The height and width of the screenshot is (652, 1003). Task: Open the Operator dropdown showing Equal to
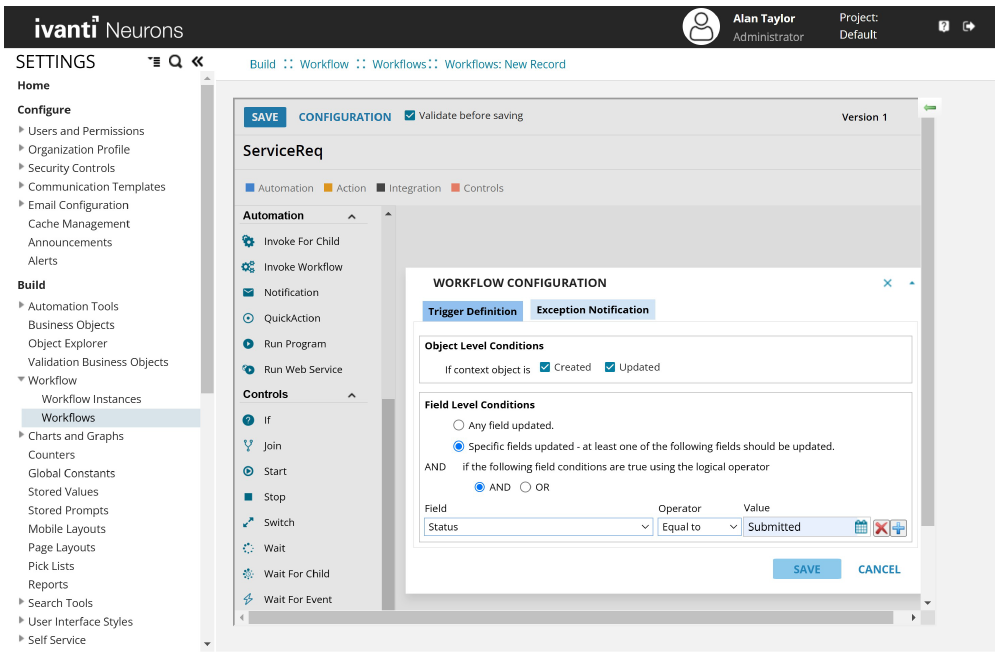pos(699,527)
